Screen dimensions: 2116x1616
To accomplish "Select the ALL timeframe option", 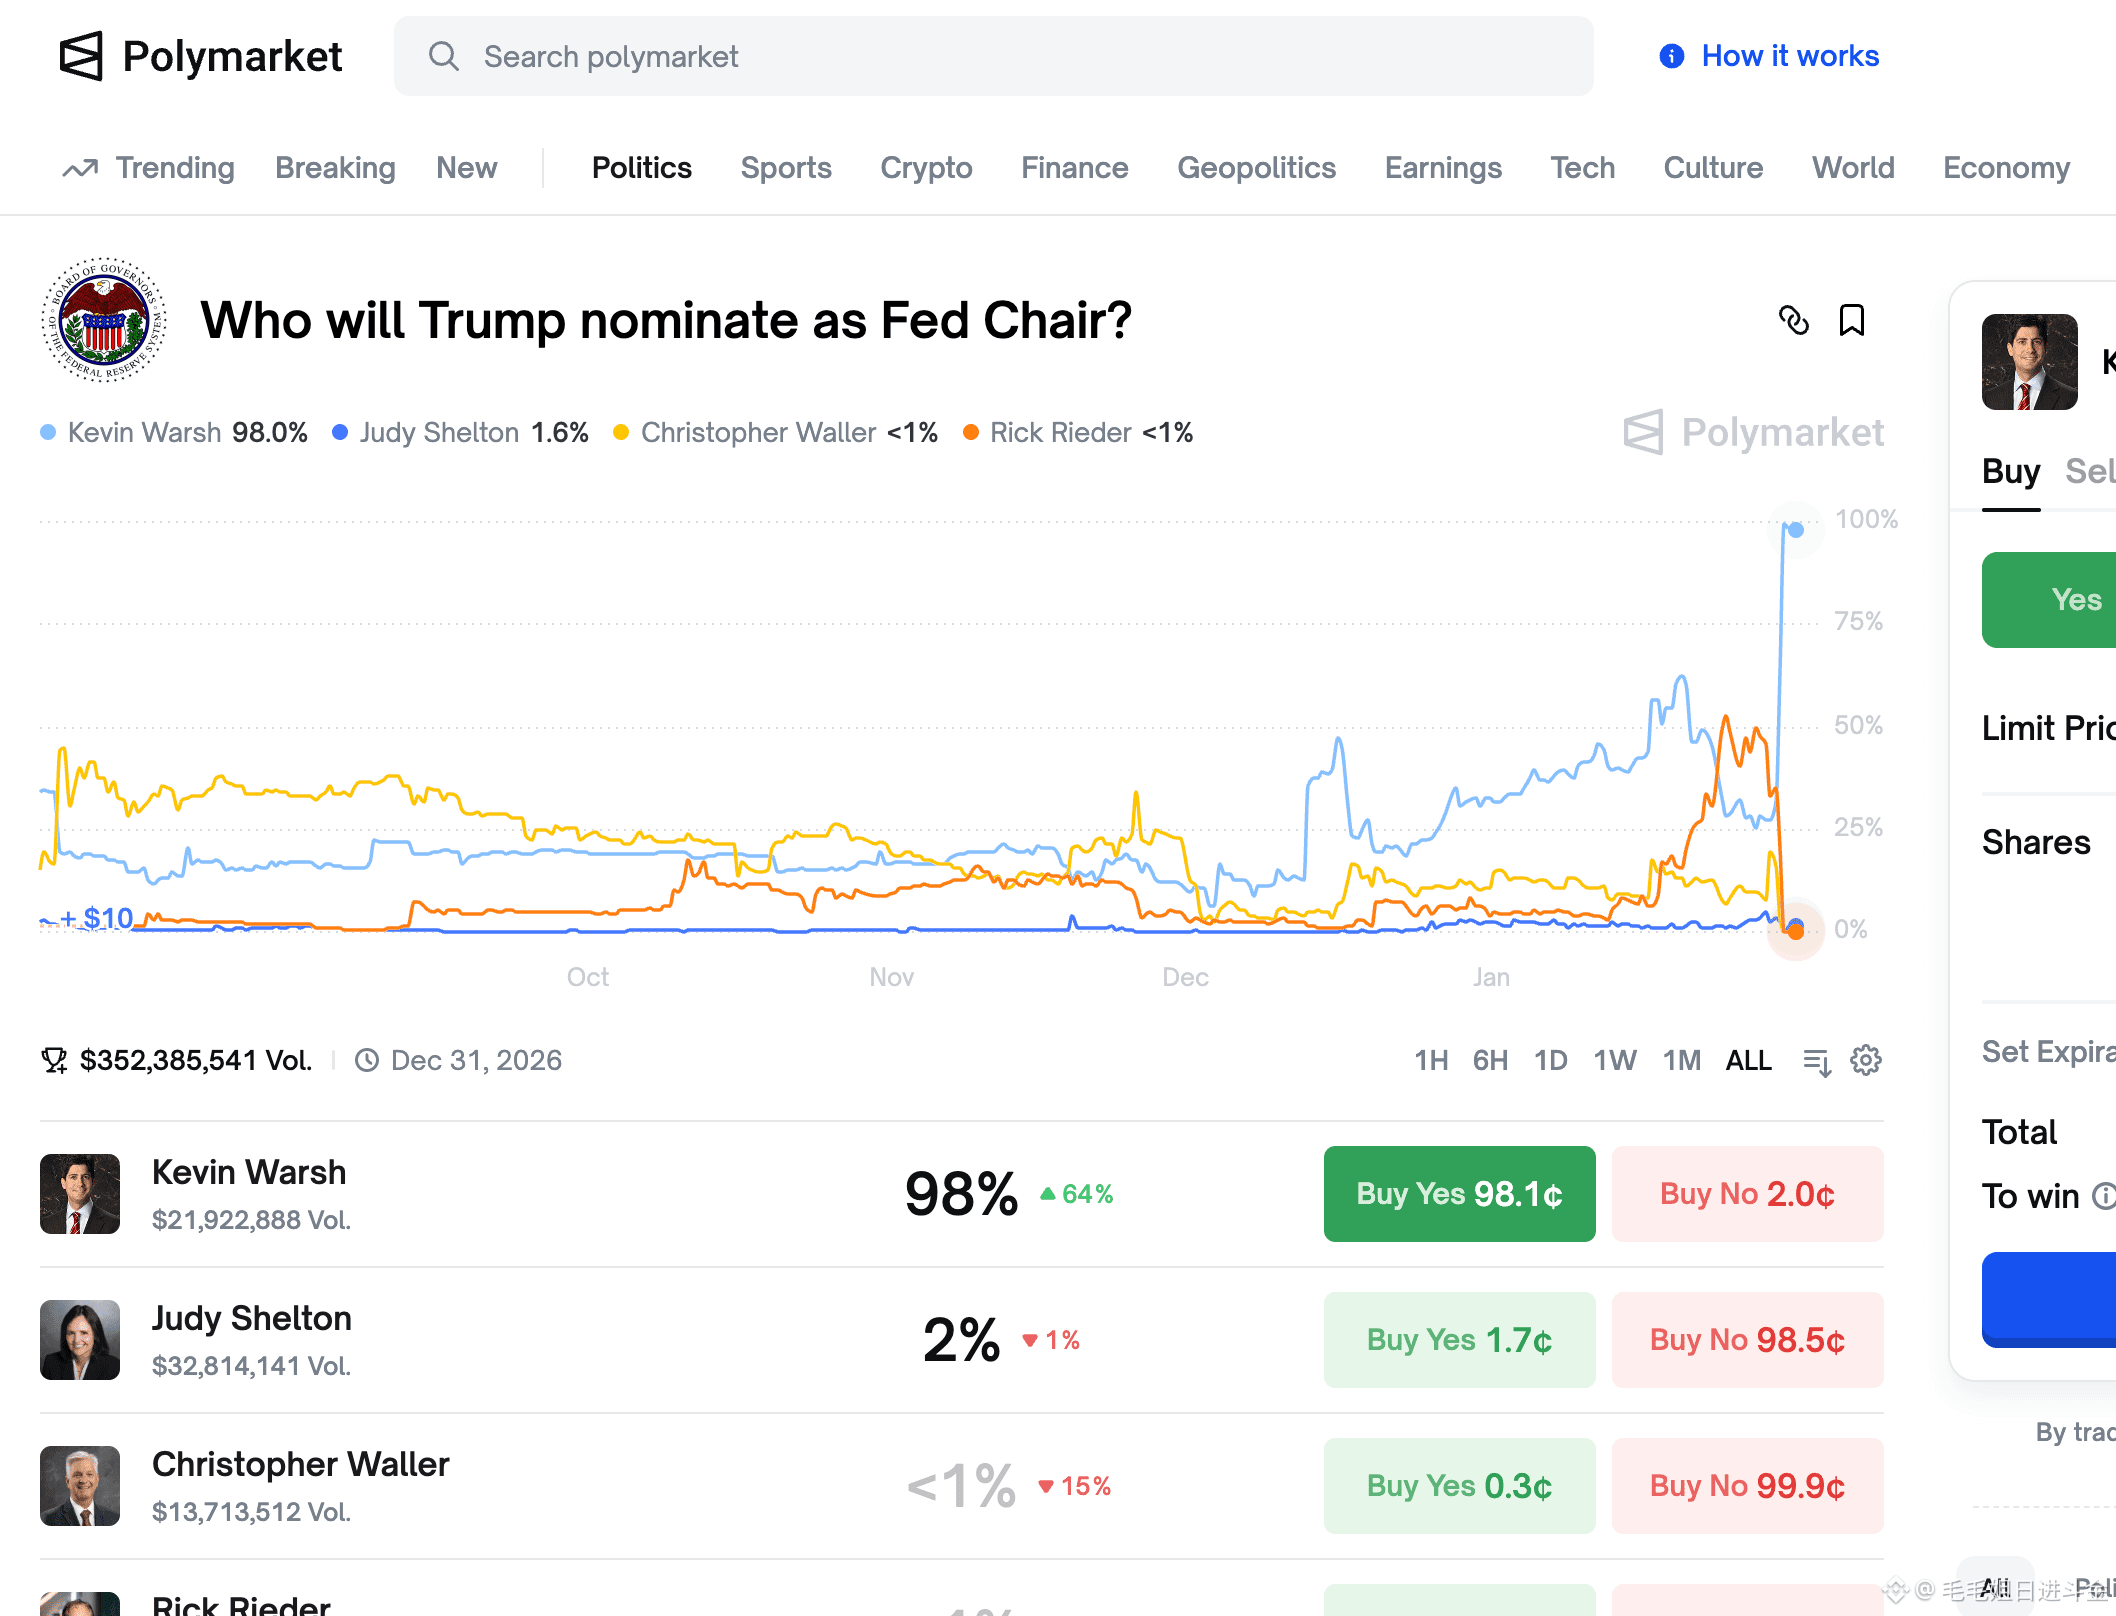I will pyautogui.click(x=1748, y=1060).
